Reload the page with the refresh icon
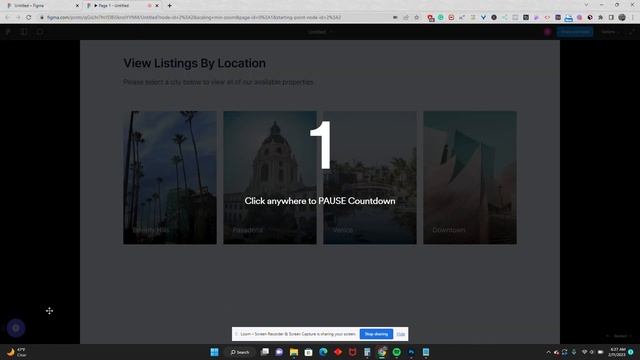 click(x=29, y=18)
